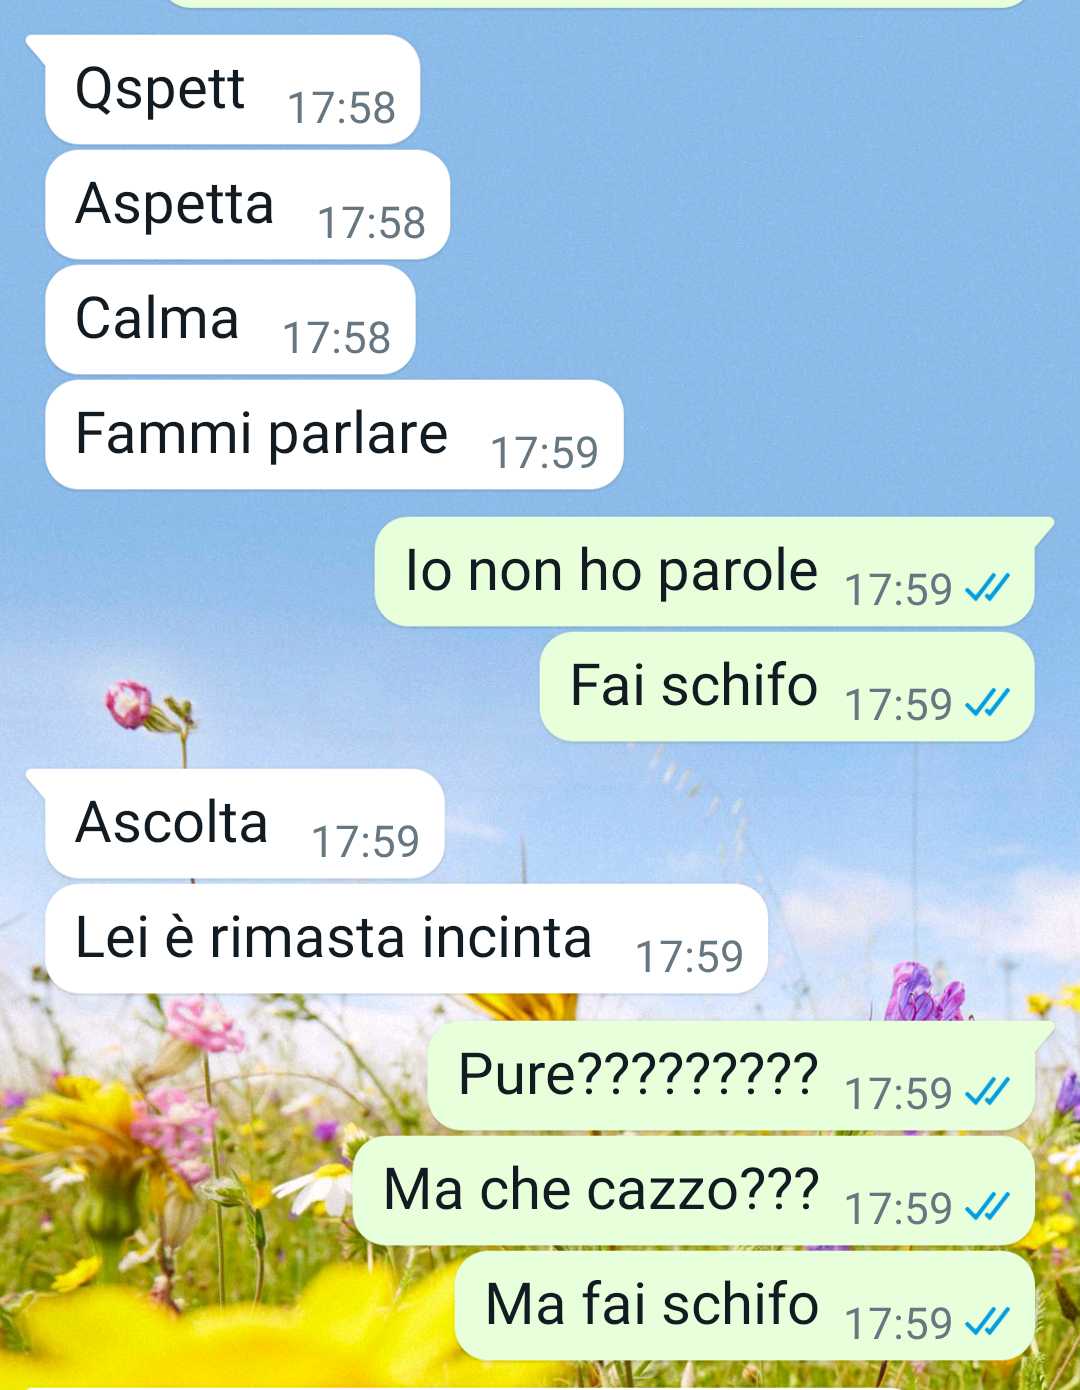
Task: Tap the 'Ma fai schifo' message
Action: pyautogui.click(x=744, y=1305)
